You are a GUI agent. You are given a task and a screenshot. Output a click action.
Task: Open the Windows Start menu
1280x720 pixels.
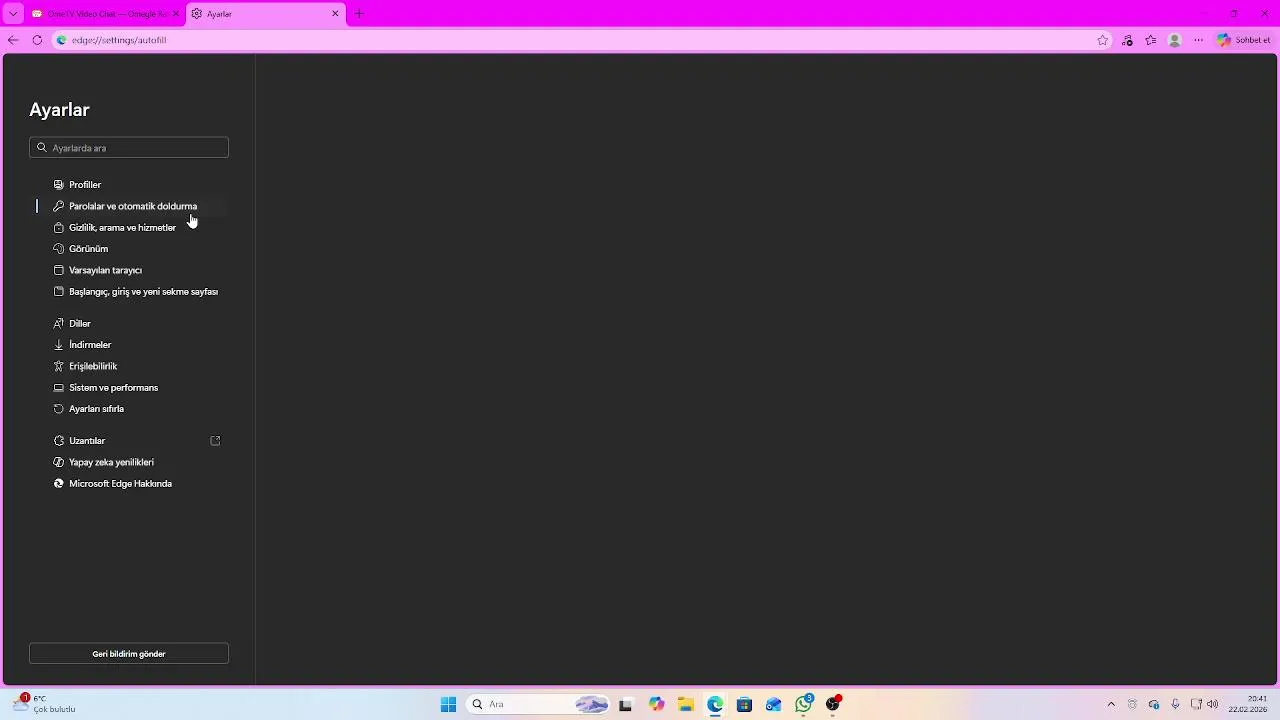pyautogui.click(x=448, y=705)
